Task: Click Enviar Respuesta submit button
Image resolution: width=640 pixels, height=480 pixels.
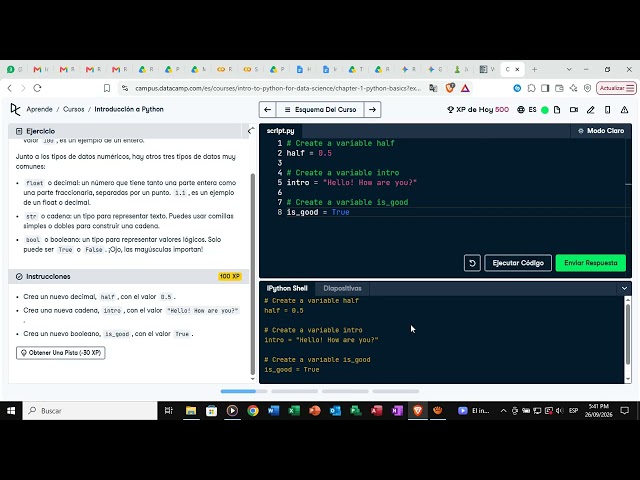Action: 591,263
